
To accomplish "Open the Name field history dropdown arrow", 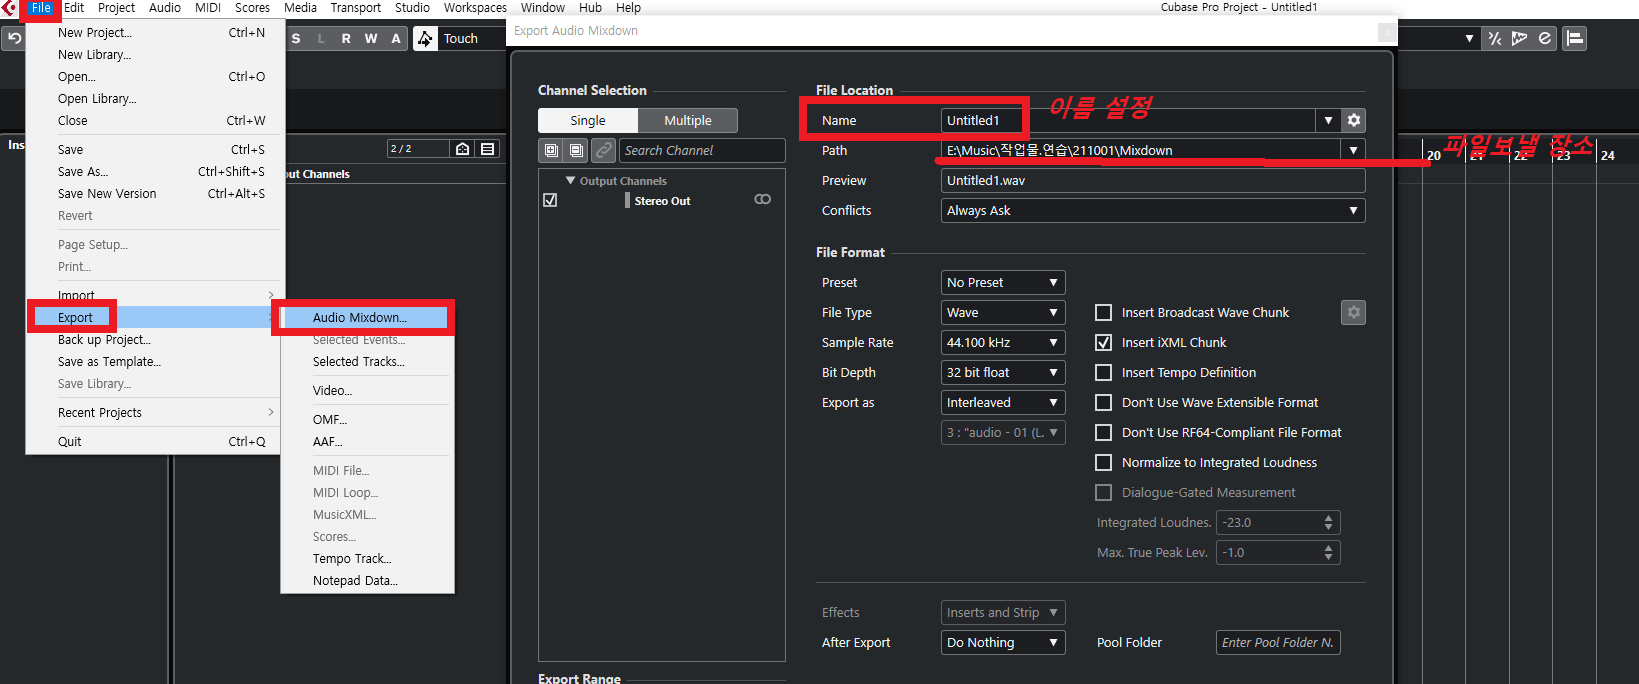I will click(x=1328, y=120).
